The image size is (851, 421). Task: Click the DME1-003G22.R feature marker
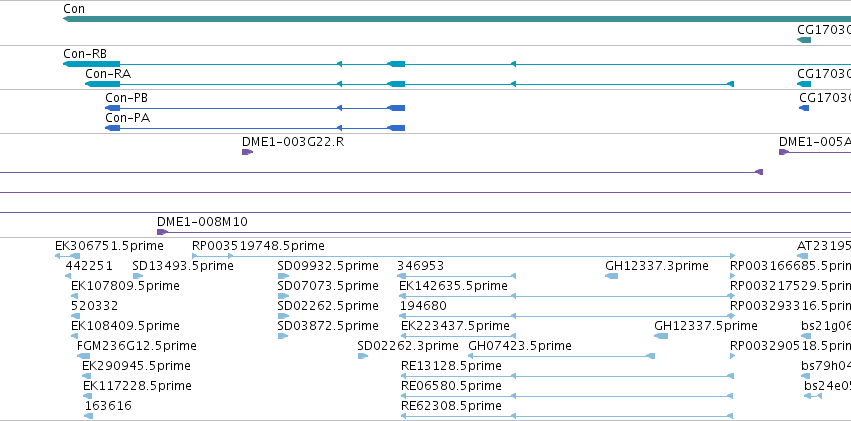click(247, 152)
